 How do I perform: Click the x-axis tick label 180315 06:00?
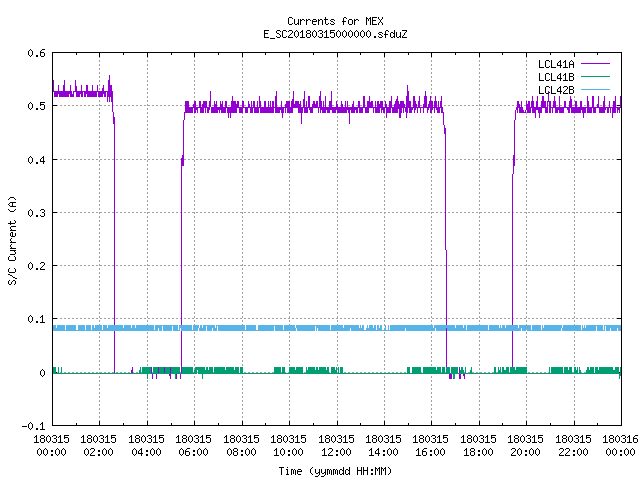tap(193, 445)
